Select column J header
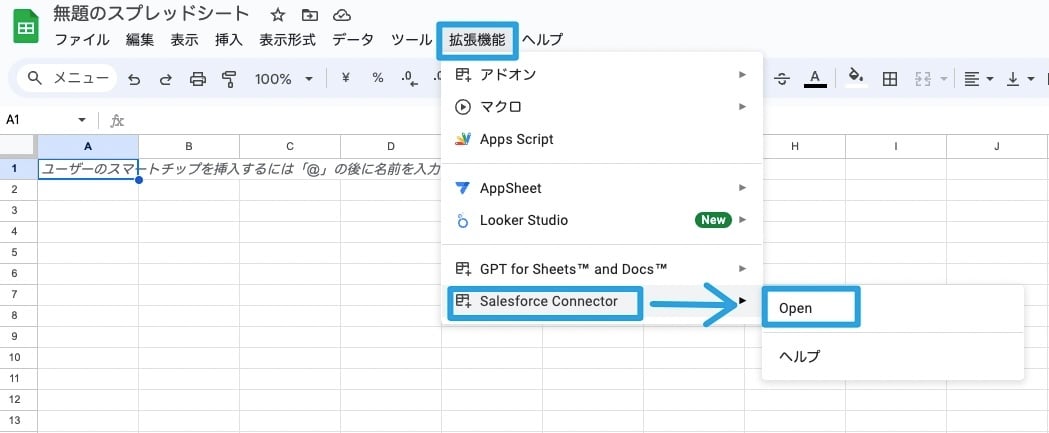 [x=996, y=146]
